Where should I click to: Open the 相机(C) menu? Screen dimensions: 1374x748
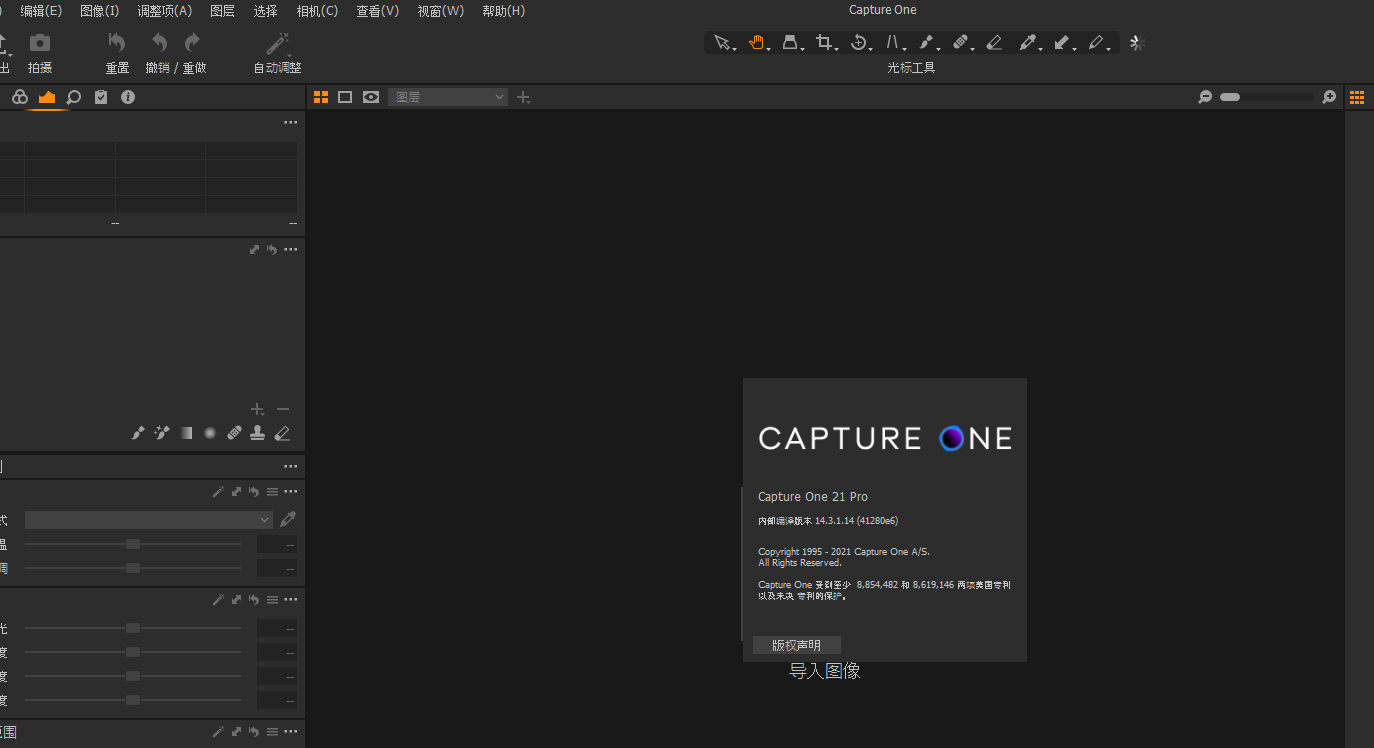coord(317,10)
